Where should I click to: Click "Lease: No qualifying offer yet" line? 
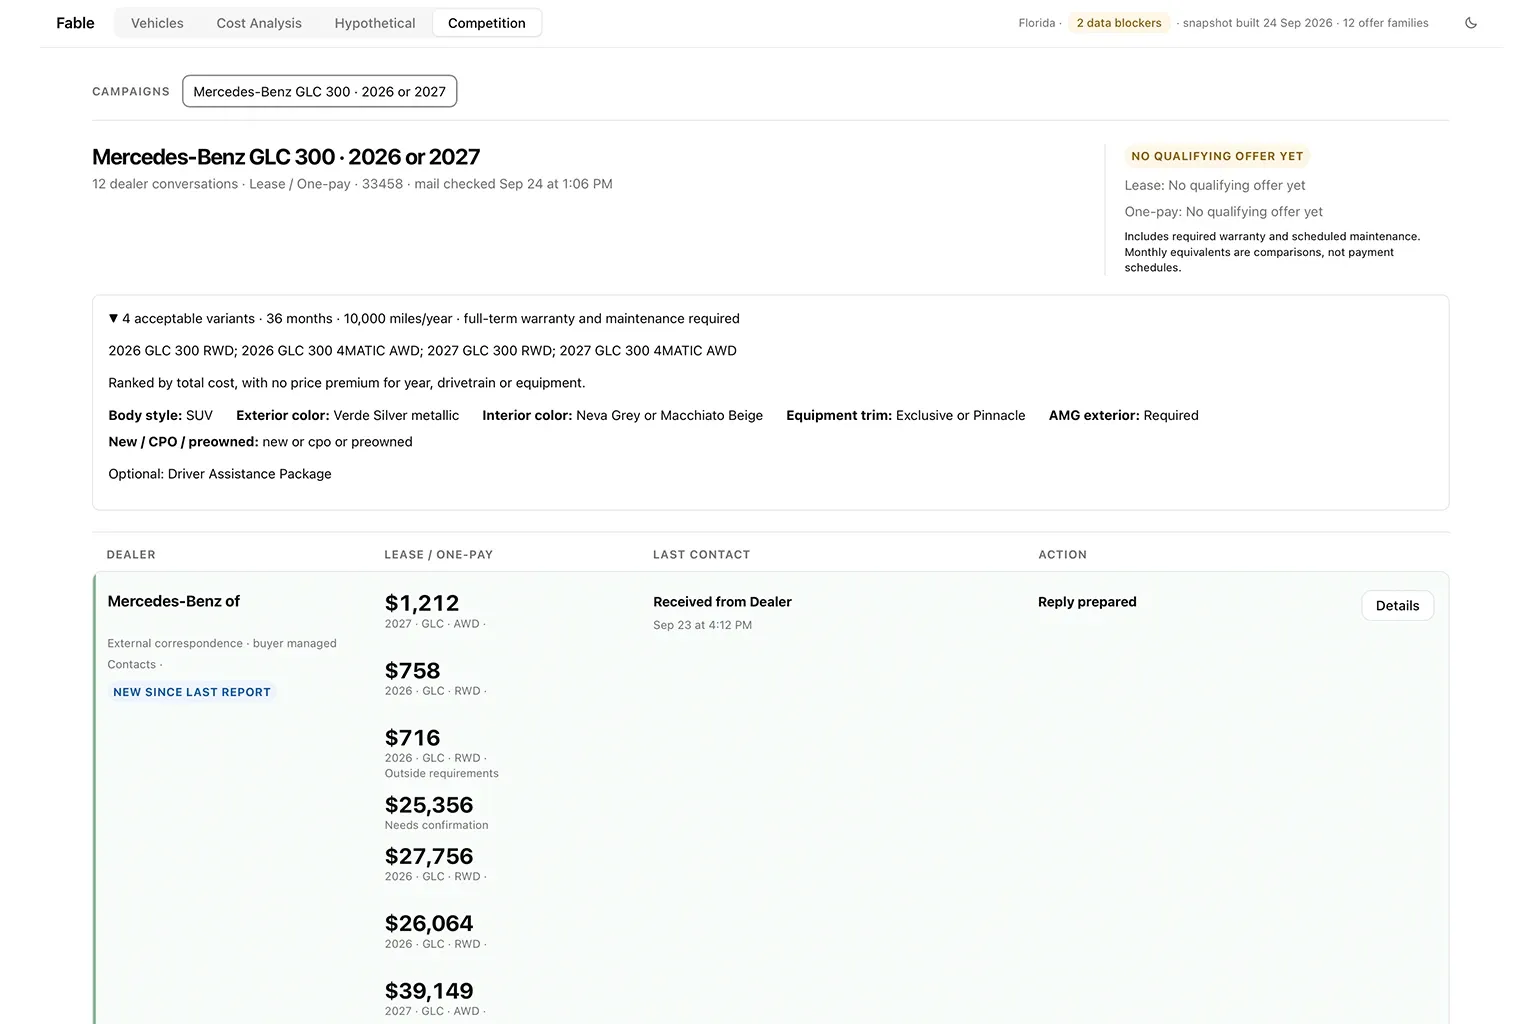tap(1215, 185)
